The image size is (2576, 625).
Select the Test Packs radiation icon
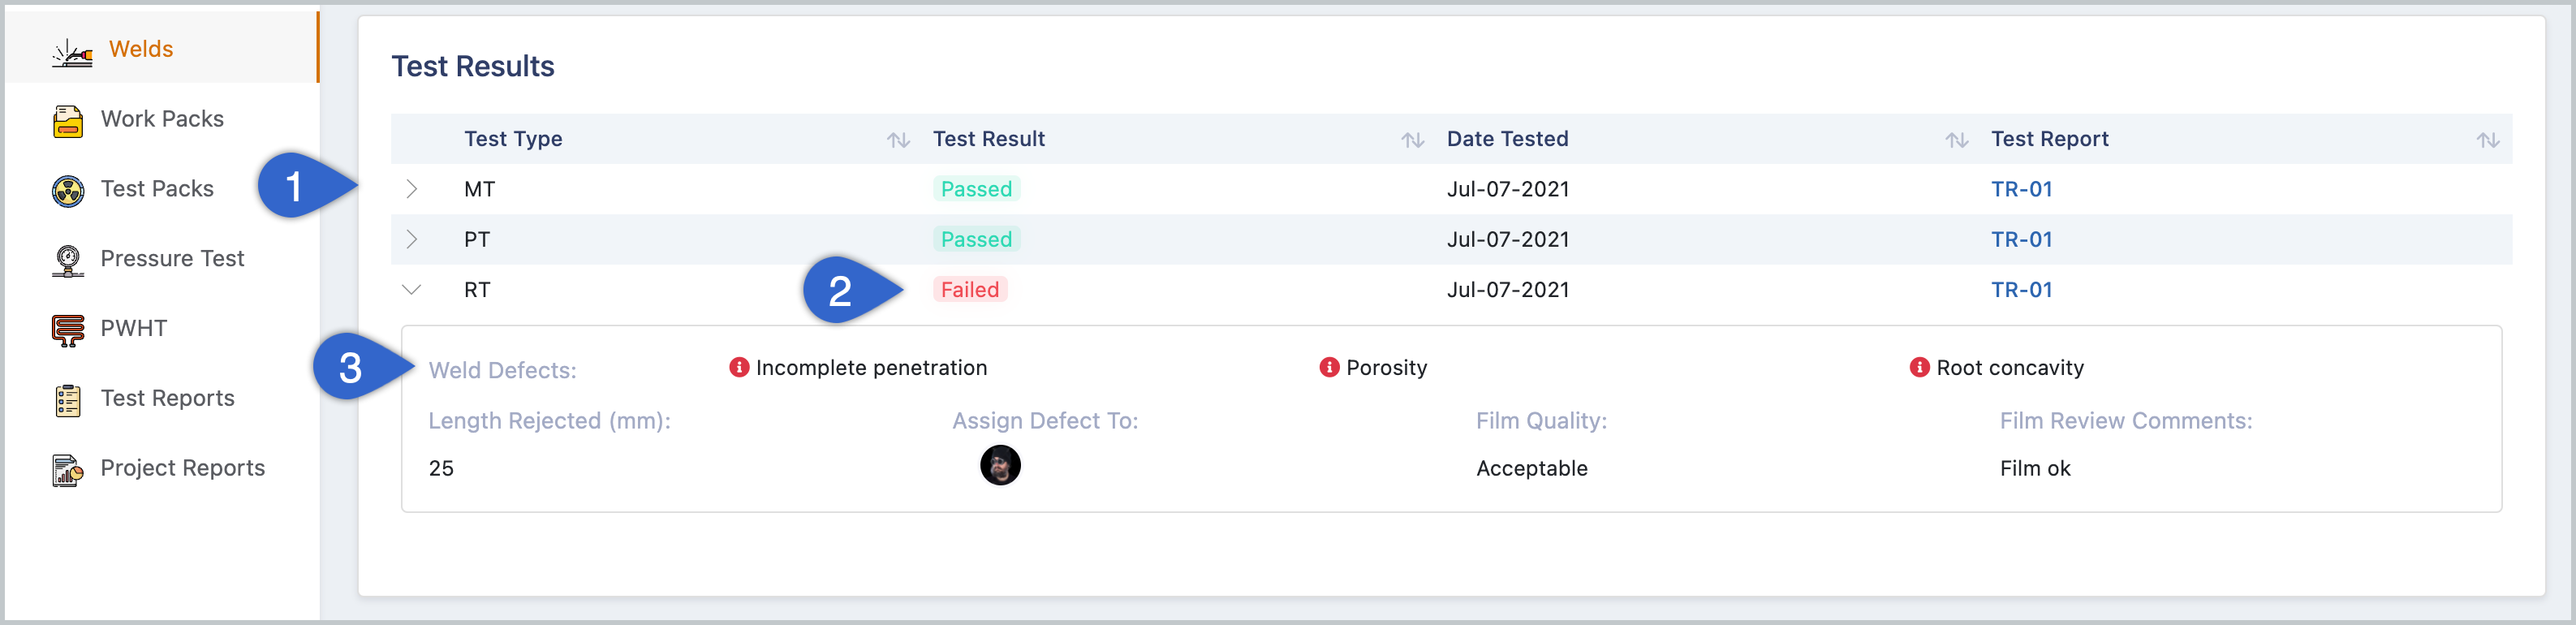click(68, 190)
